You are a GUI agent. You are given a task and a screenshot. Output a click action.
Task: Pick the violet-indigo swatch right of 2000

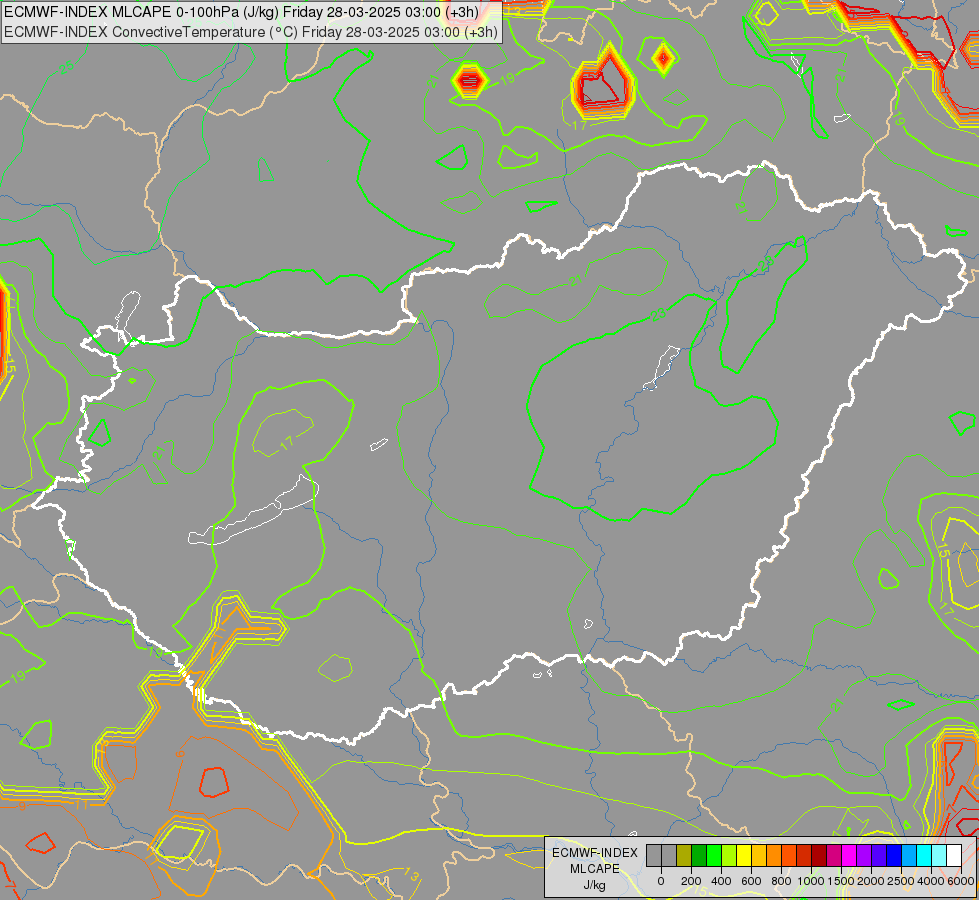[x=880, y=855]
